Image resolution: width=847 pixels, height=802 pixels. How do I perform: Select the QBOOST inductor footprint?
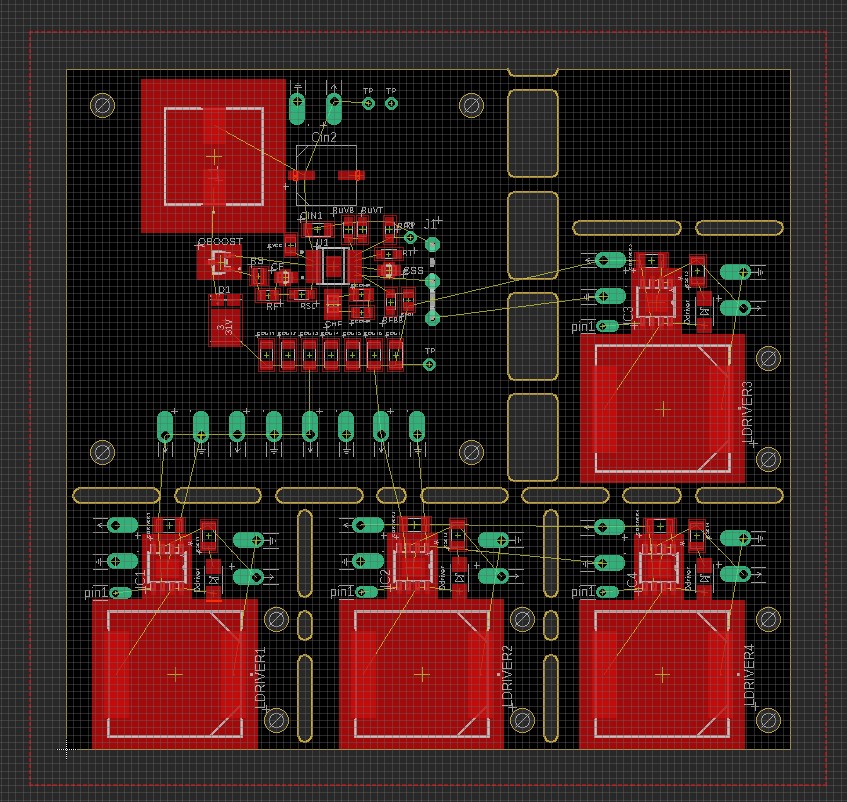[x=221, y=262]
